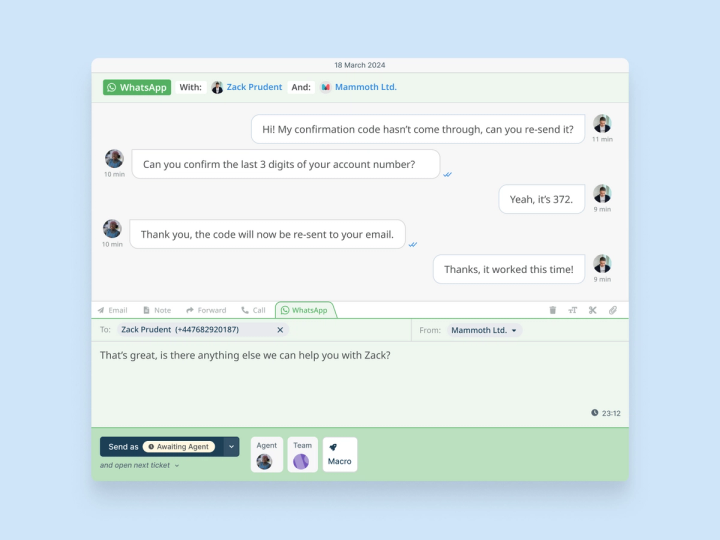Remove Zack Prudent recipient with X
The image size is (720, 540).
tap(280, 330)
